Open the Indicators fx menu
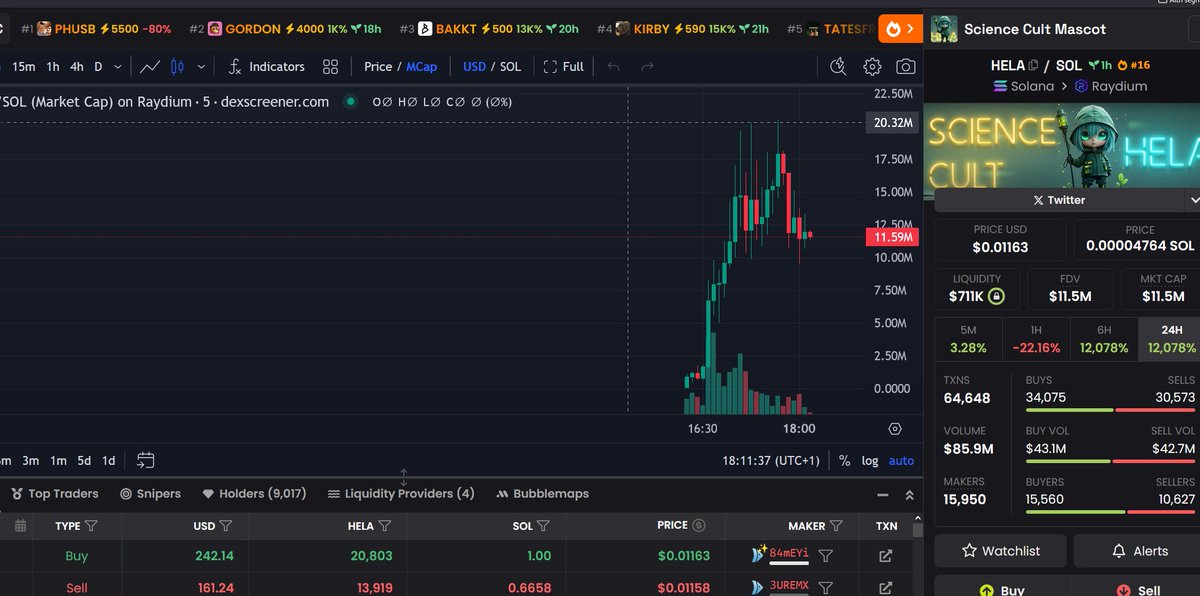The image size is (1200, 596). (x=267, y=67)
